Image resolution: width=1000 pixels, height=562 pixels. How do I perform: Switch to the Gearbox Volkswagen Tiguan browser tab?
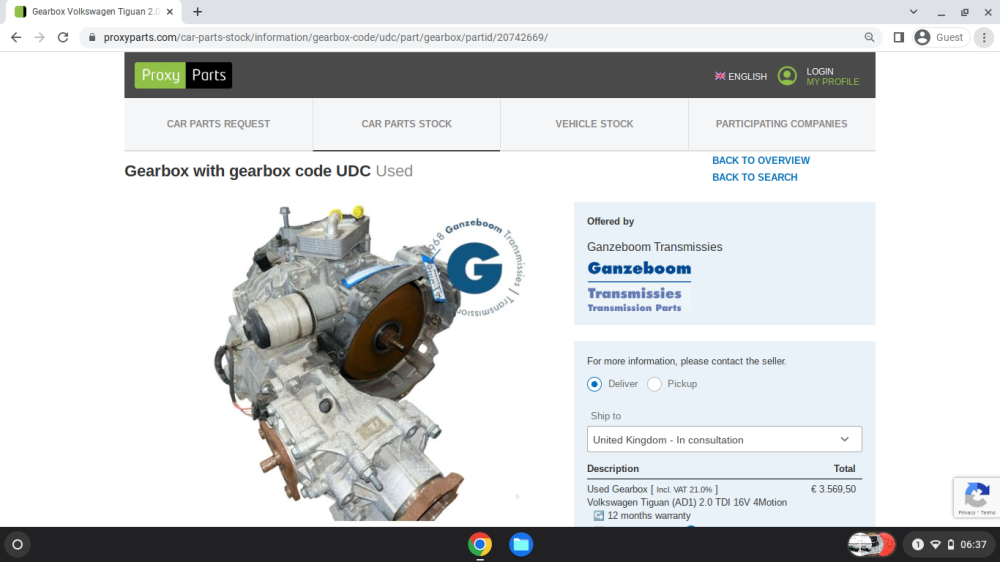(x=94, y=11)
